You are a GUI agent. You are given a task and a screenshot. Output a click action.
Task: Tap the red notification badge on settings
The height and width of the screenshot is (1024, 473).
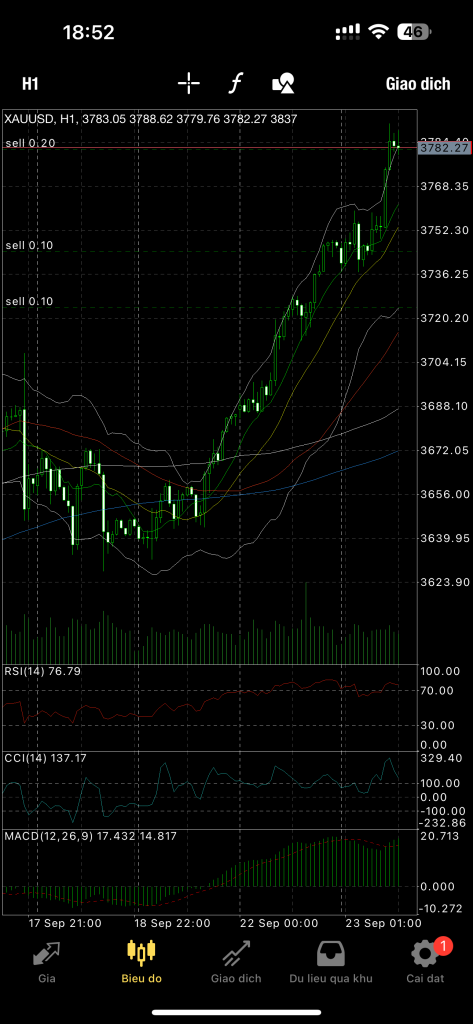443,946
